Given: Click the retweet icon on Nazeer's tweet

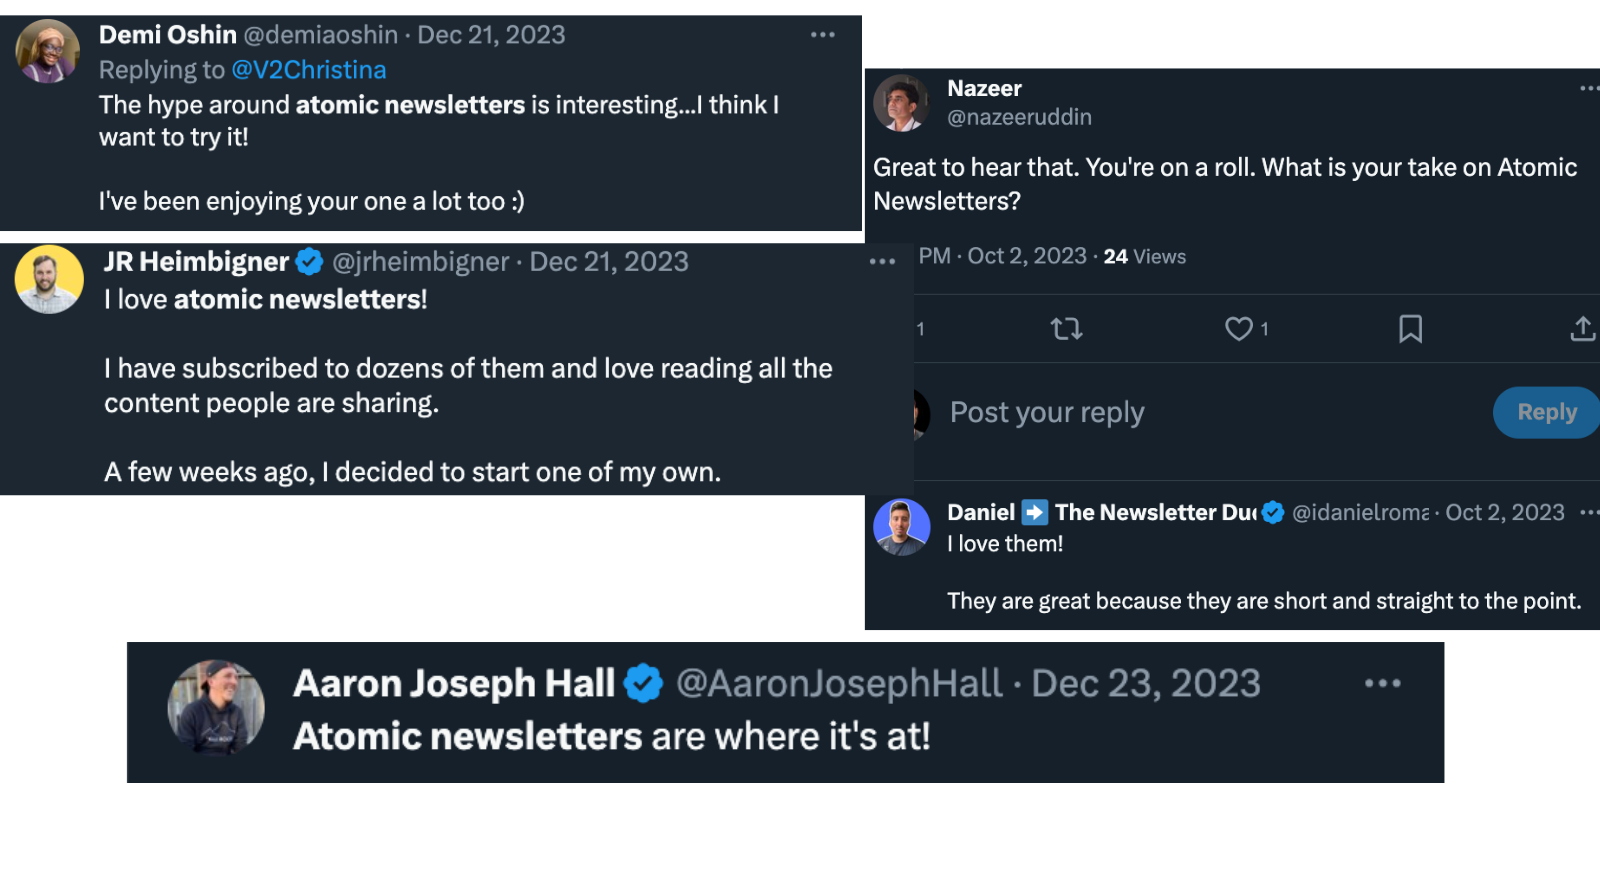Looking at the screenshot, I should [x=1066, y=329].
